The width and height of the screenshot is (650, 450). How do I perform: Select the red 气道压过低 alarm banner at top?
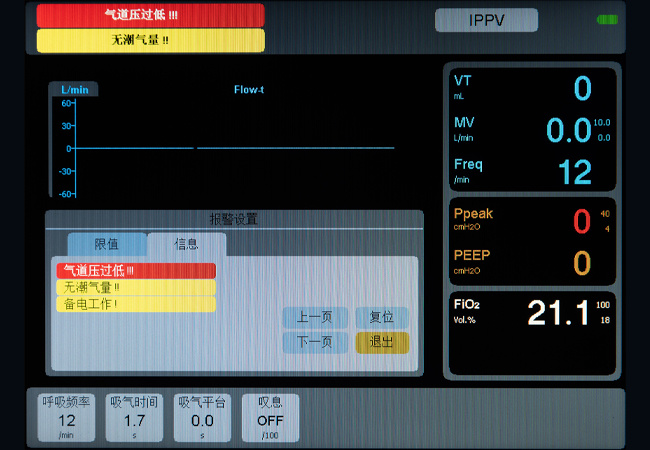tap(151, 15)
